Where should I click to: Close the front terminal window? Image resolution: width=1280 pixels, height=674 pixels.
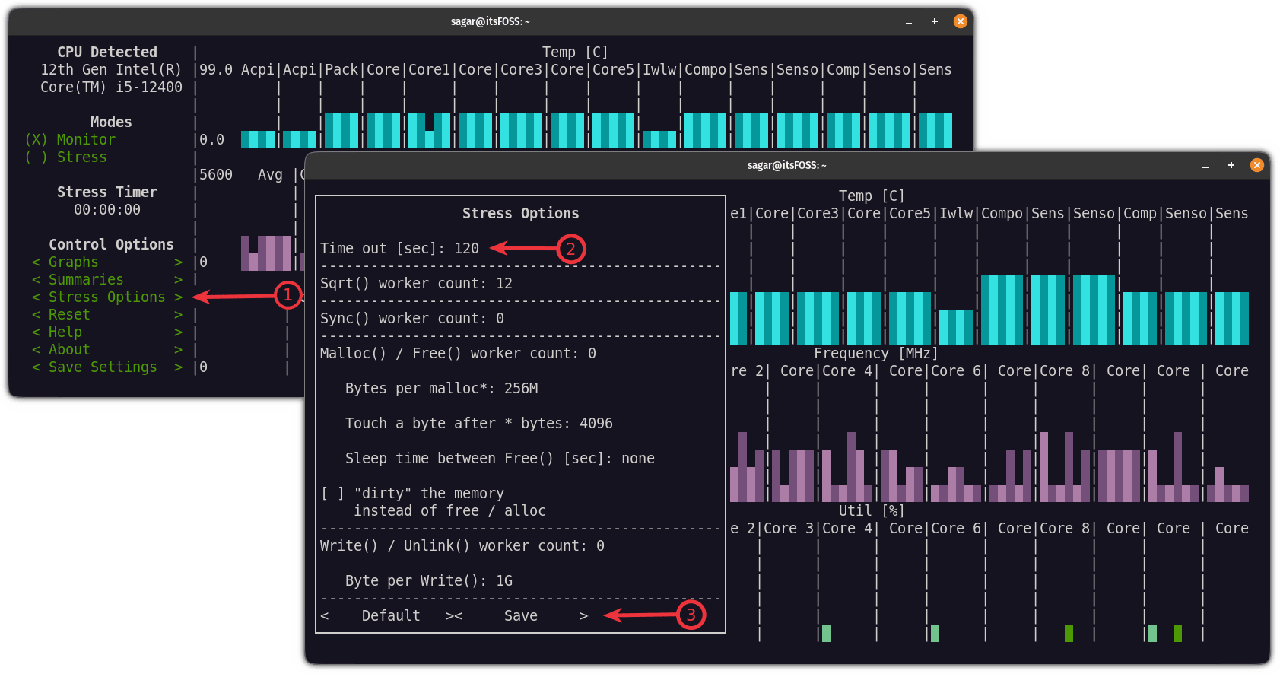click(x=1258, y=165)
